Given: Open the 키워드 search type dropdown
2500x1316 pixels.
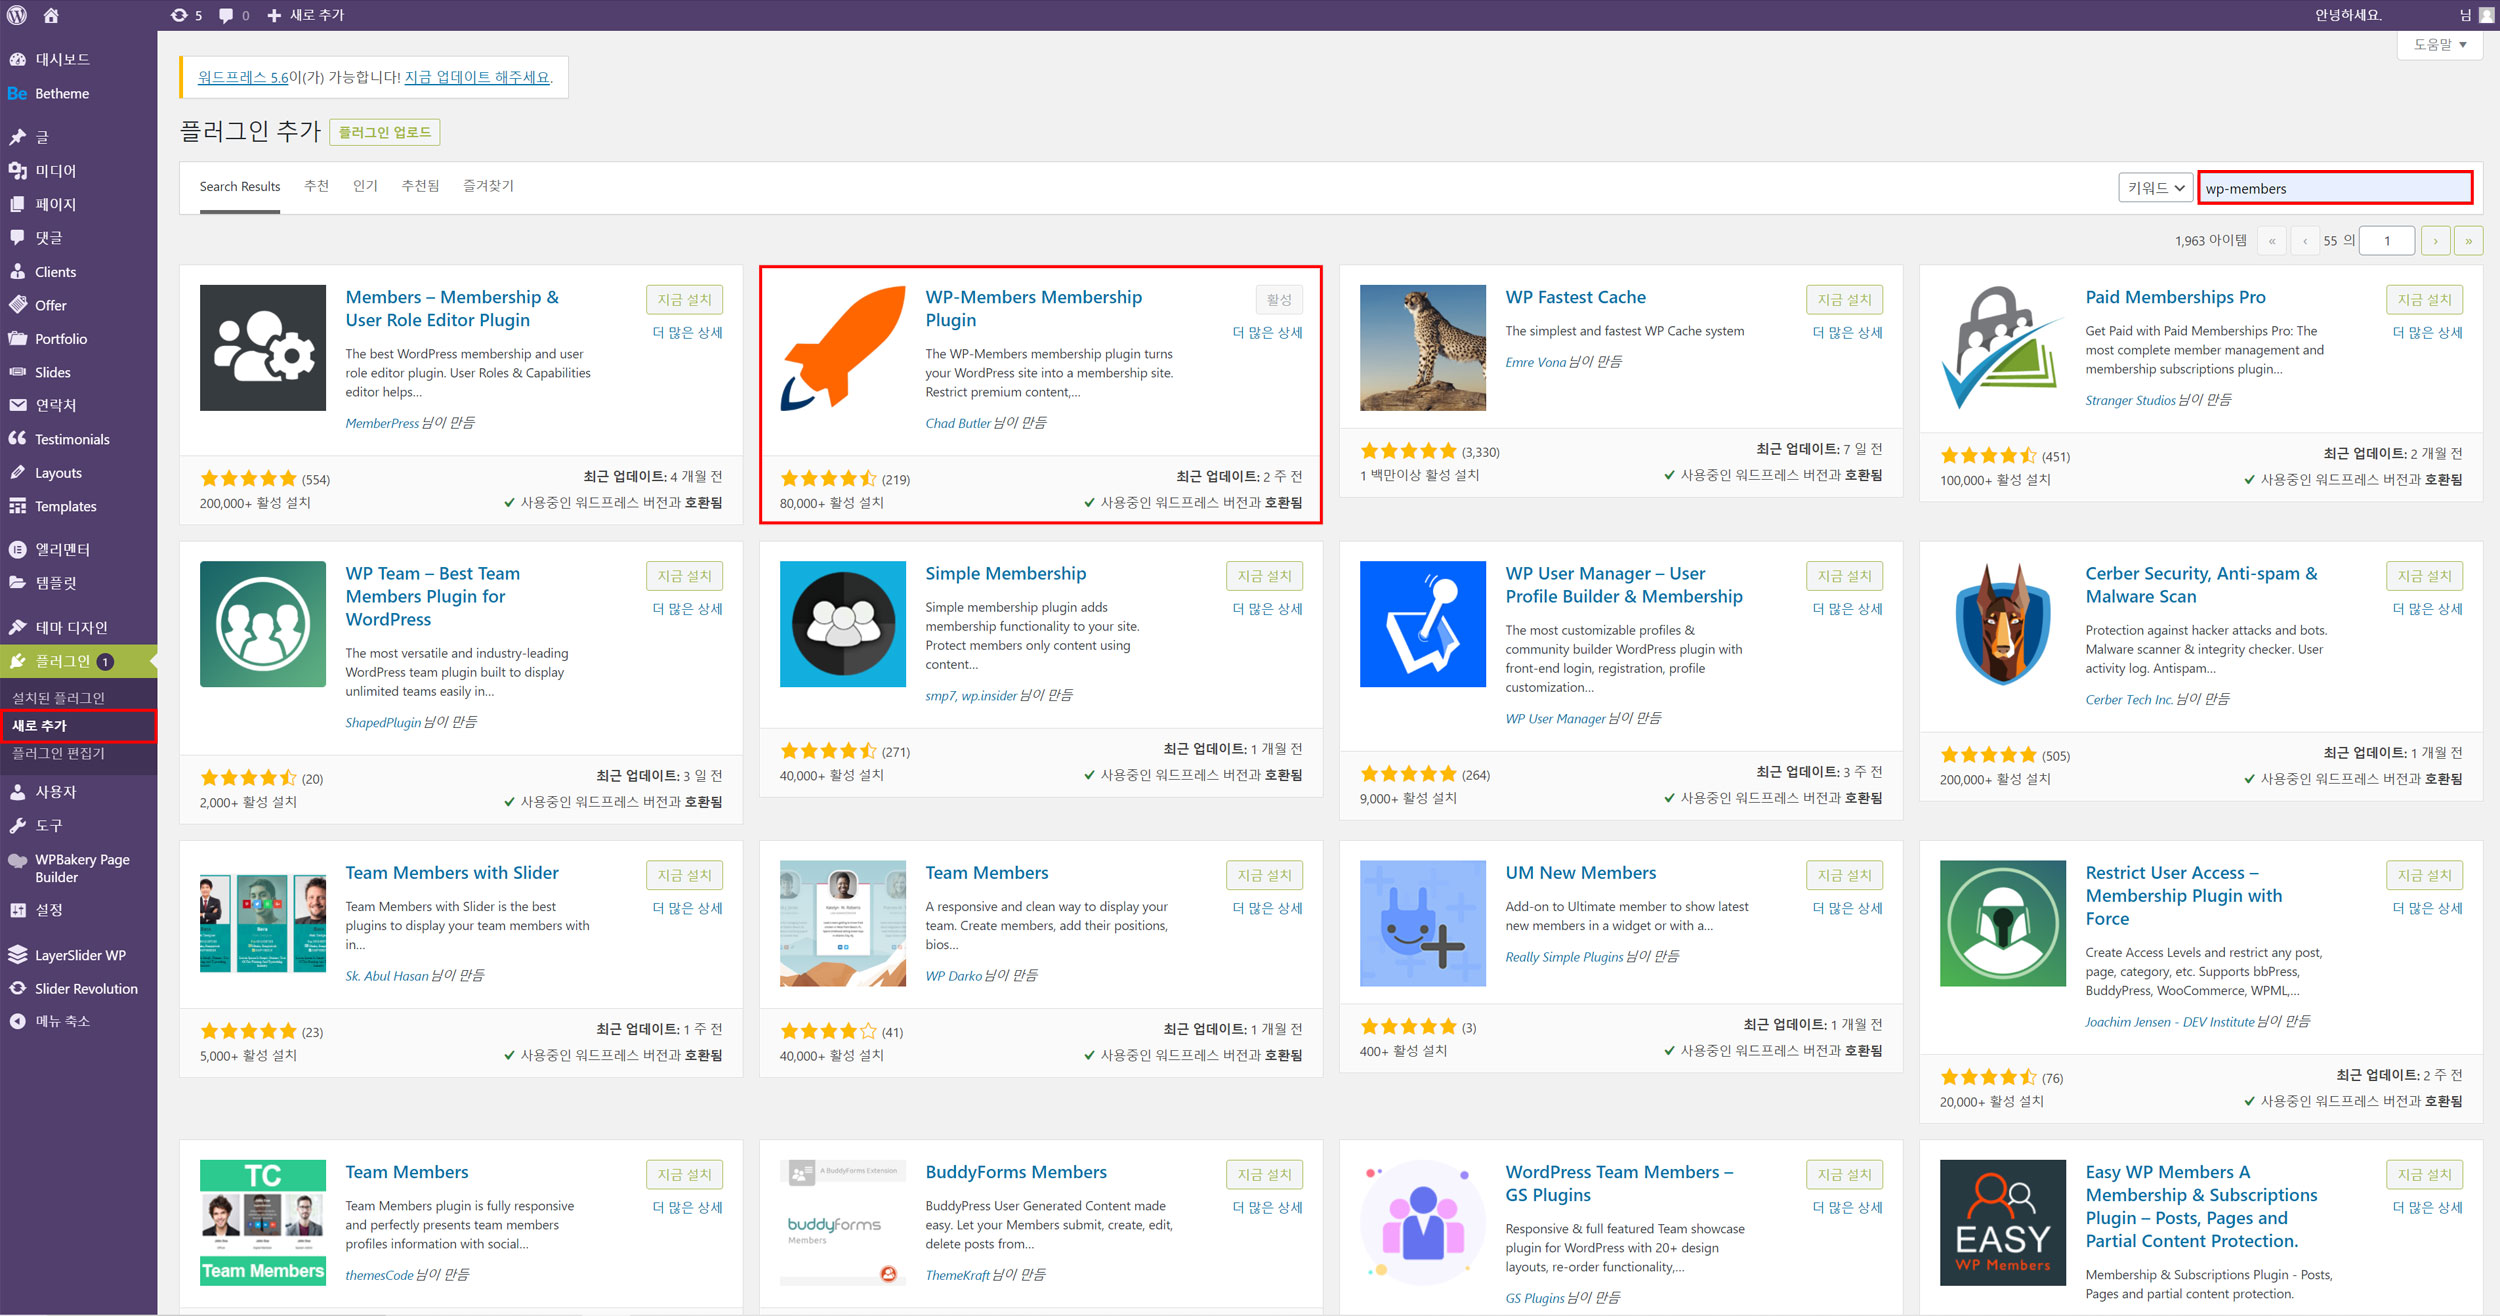Looking at the screenshot, I should [x=2155, y=188].
